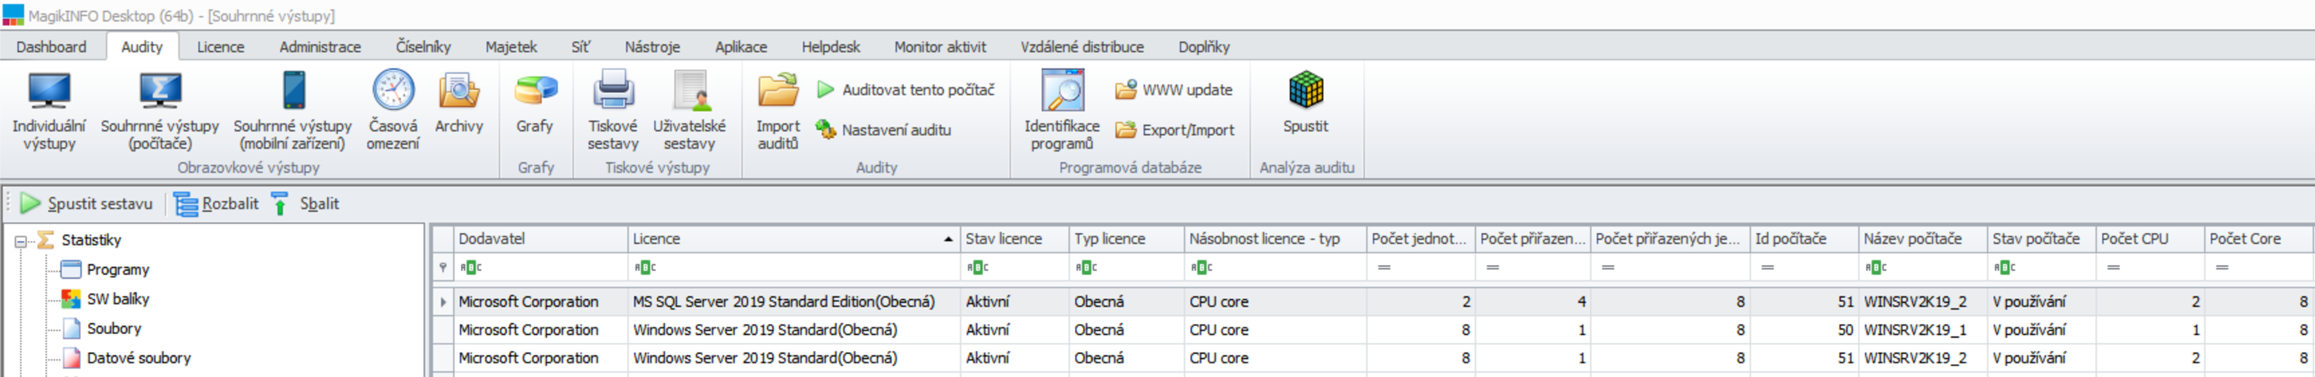Click Id počítače column header
This screenshot has height=377, width=2315.
point(1804,239)
